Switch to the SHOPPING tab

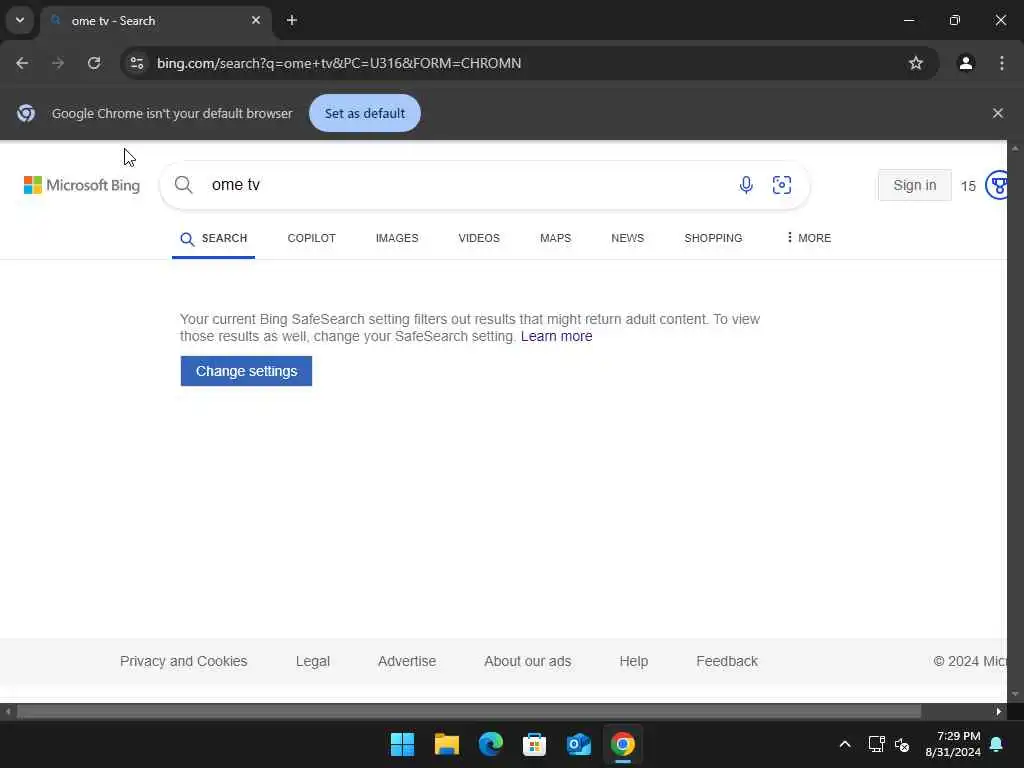pos(713,238)
